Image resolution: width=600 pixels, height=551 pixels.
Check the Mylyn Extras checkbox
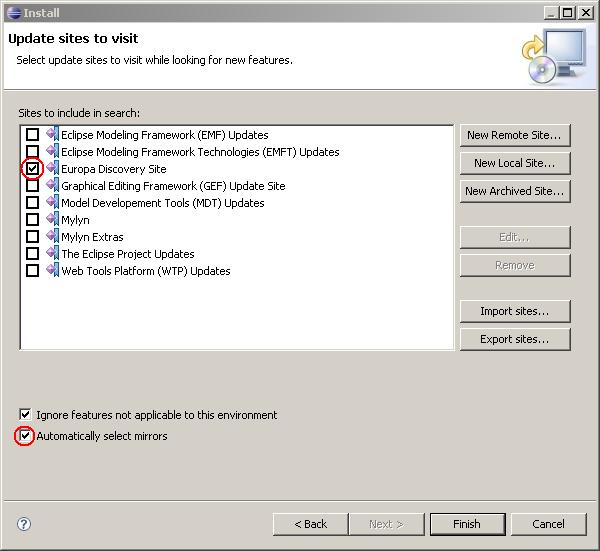point(33,236)
